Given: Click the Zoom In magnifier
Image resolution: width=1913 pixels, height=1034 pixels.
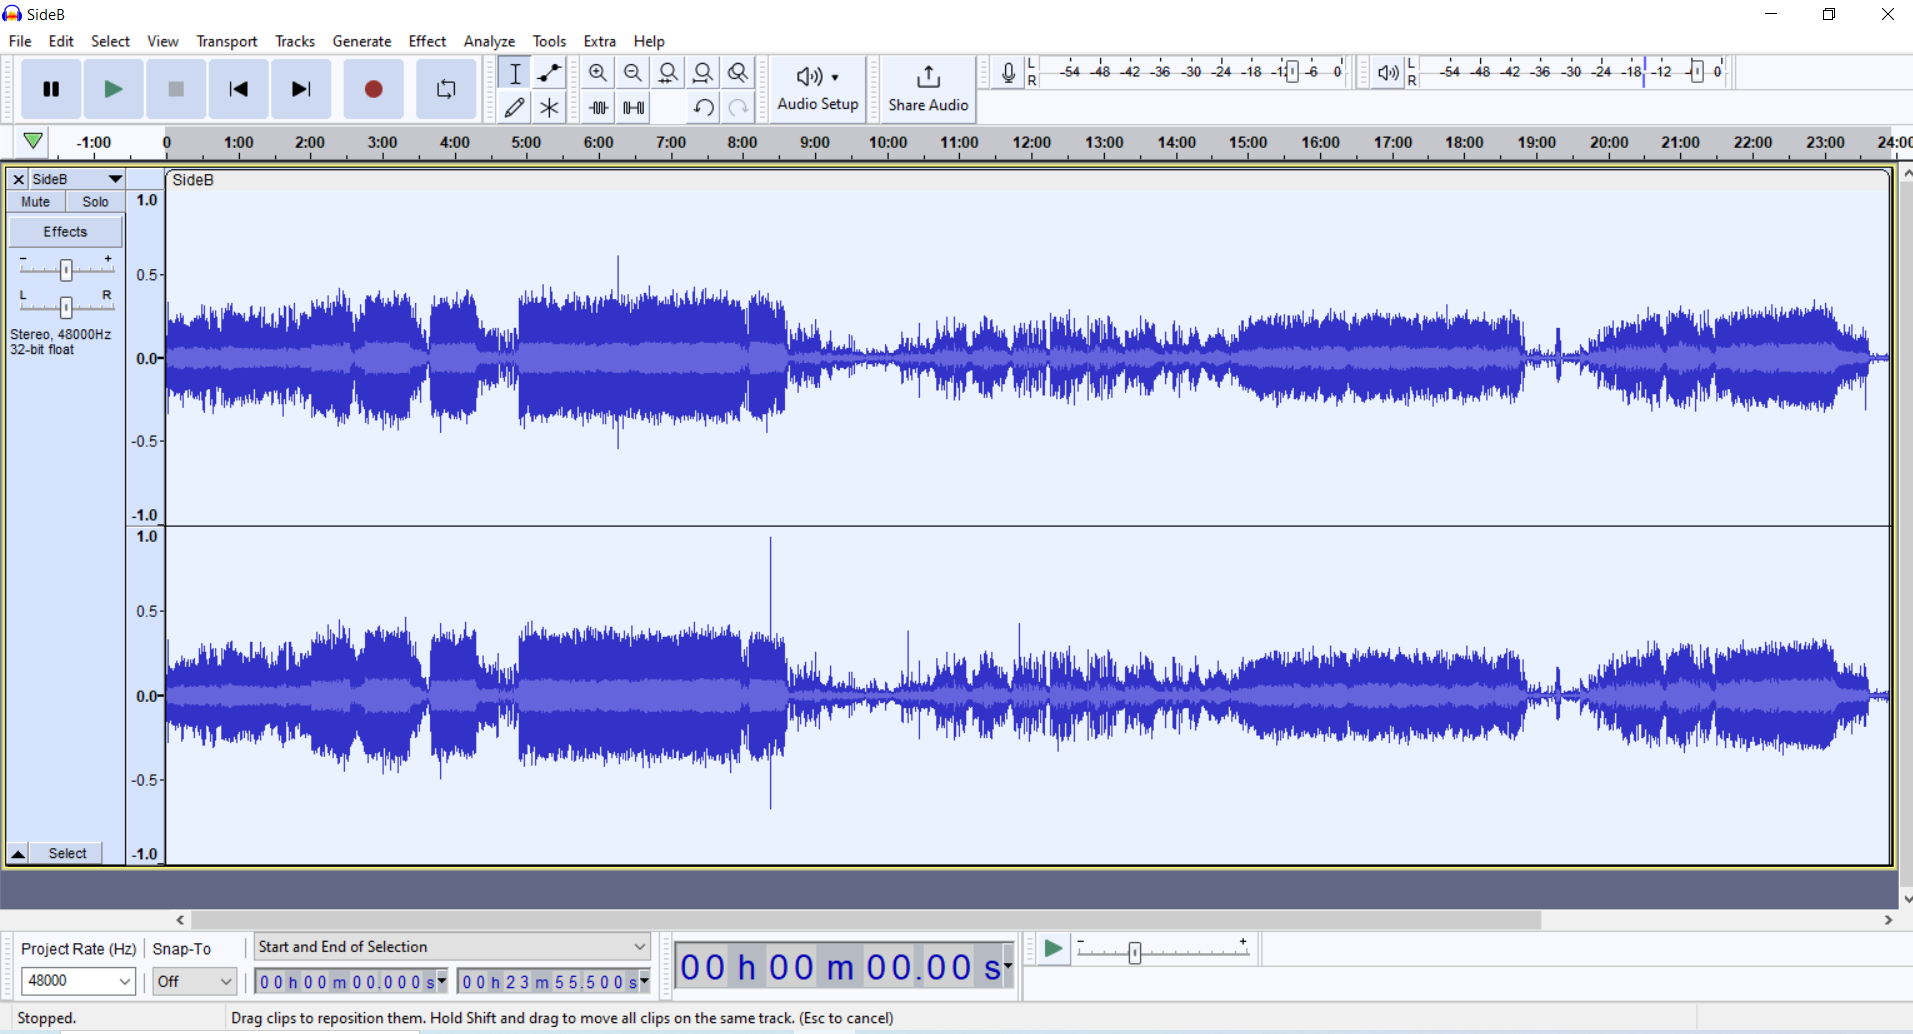Looking at the screenshot, I should pyautogui.click(x=598, y=73).
